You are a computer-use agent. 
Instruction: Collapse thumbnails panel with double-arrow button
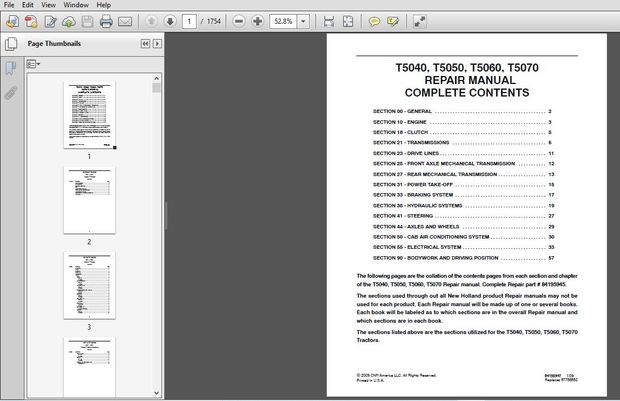(146, 44)
